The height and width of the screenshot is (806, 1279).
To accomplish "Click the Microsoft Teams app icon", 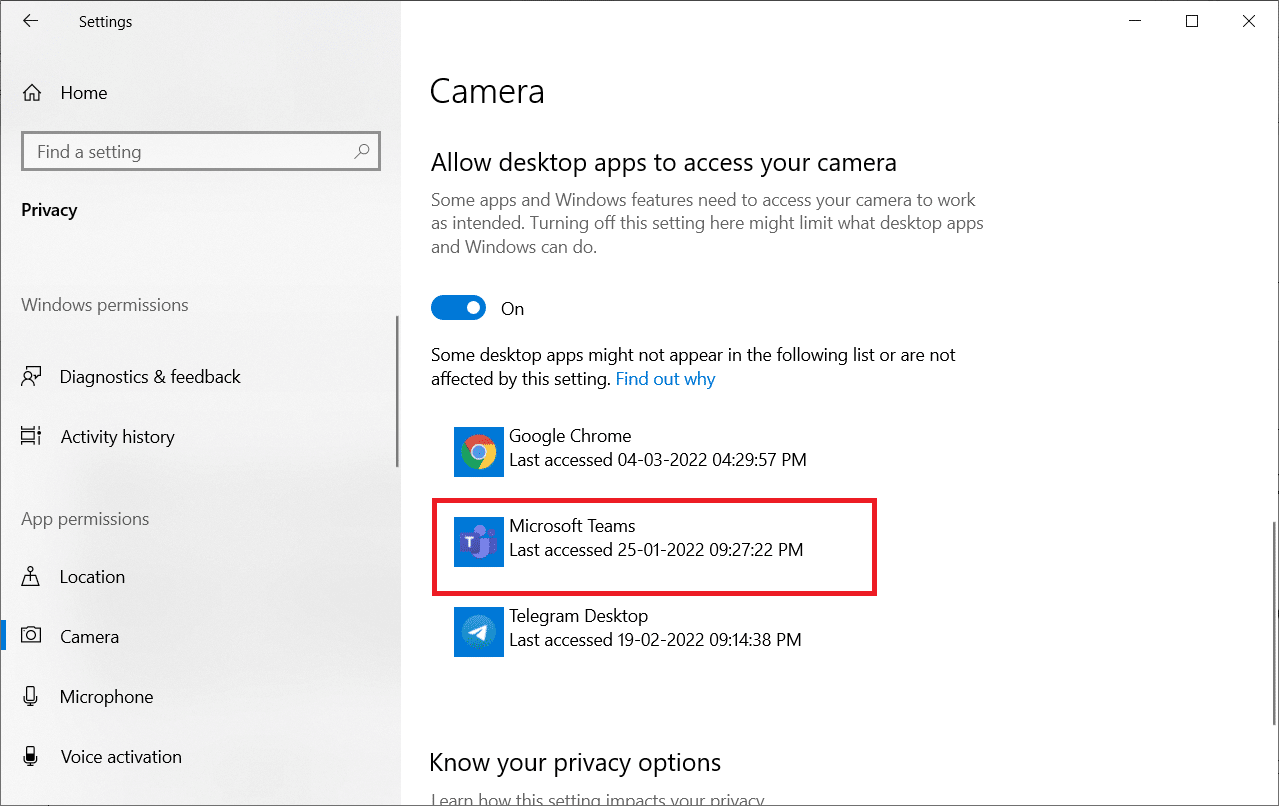I will point(479,541).
